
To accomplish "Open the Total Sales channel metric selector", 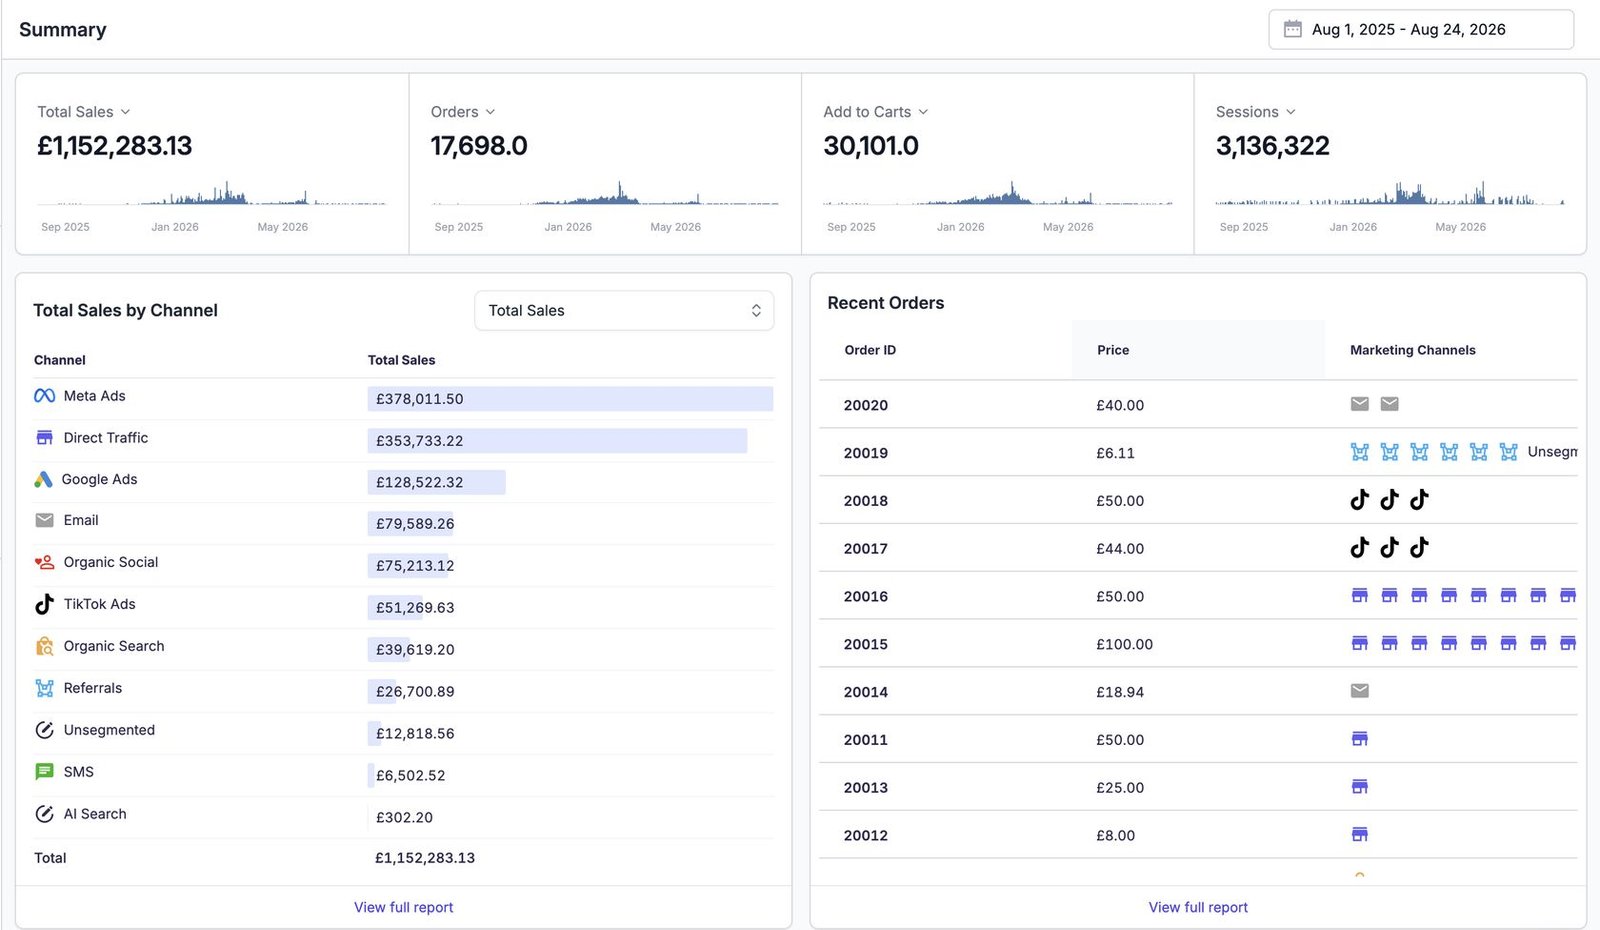I will coord(624,311).
